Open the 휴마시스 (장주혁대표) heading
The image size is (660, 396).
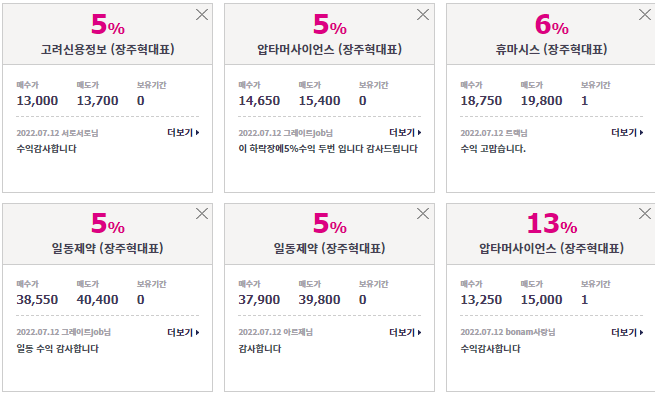pyautogui.click(x=551, y=50)
